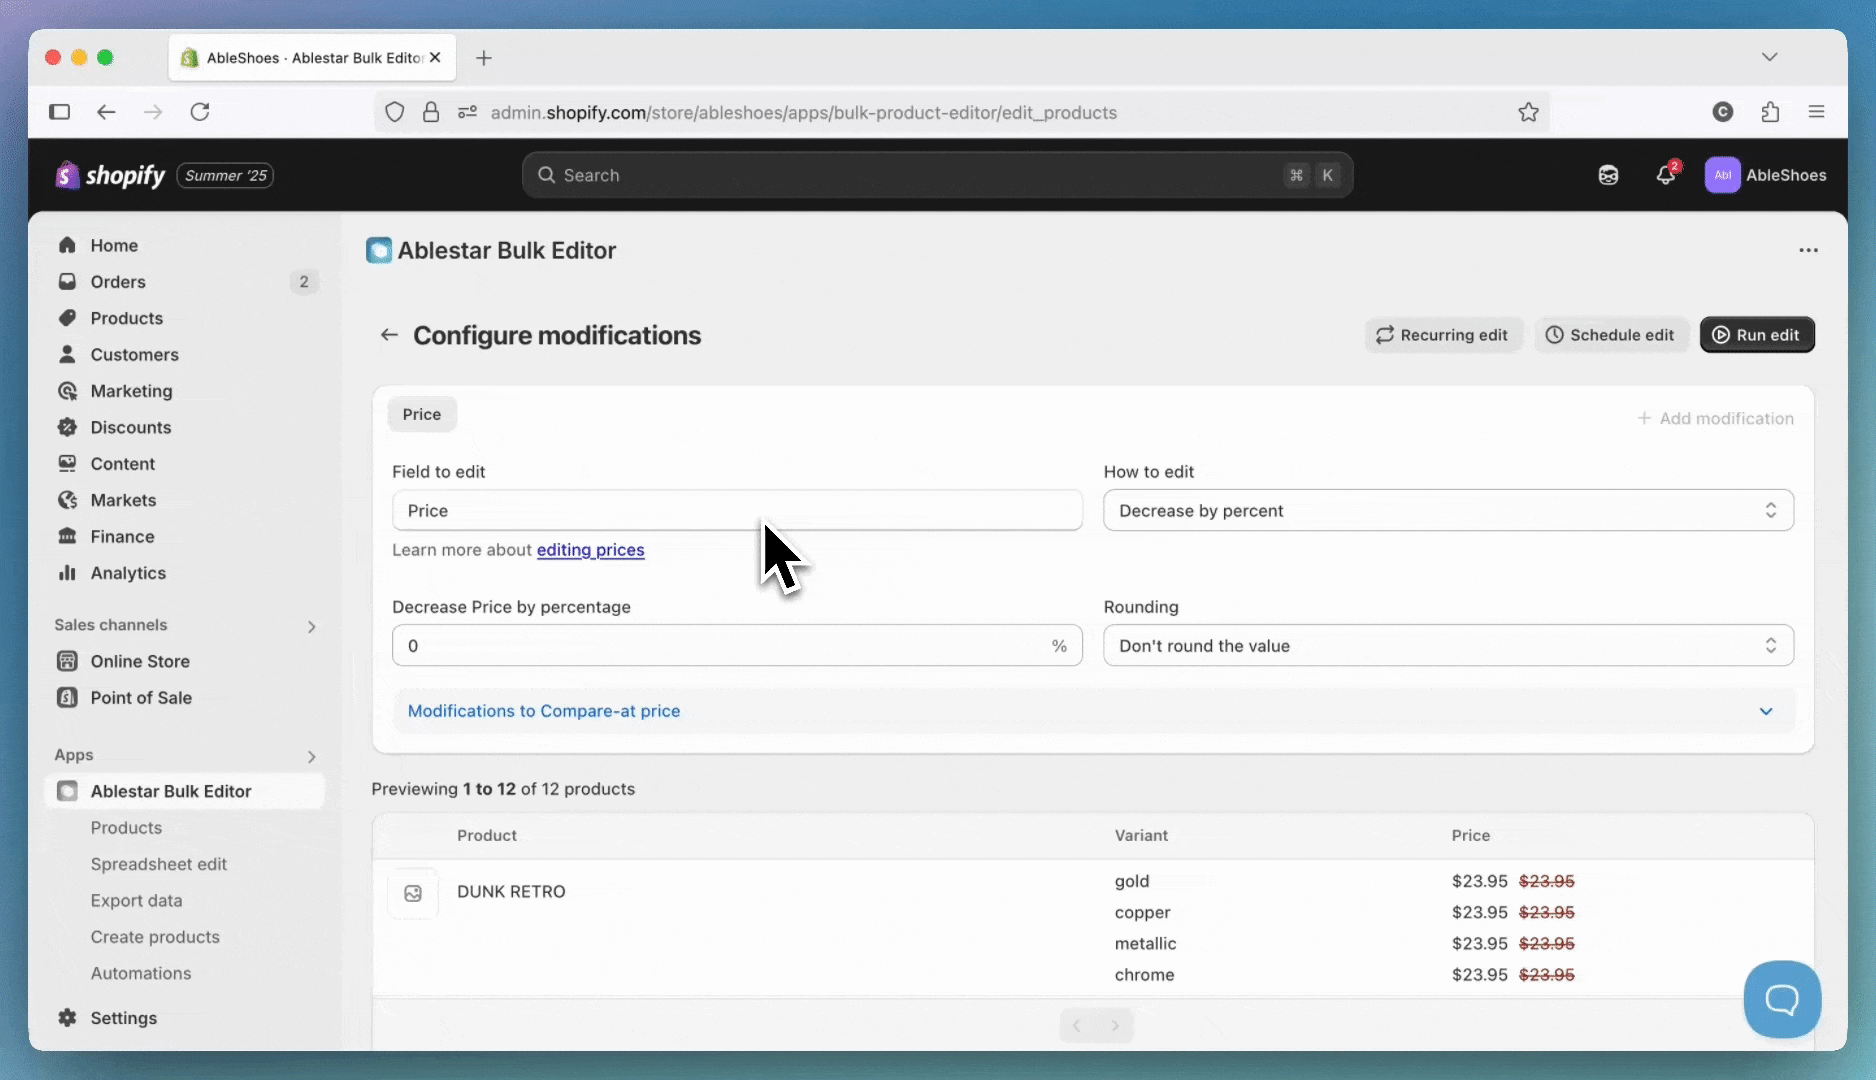Click the Recurring edit button
This screenshot has height=1080, width=1876.
coord(1442,335)
